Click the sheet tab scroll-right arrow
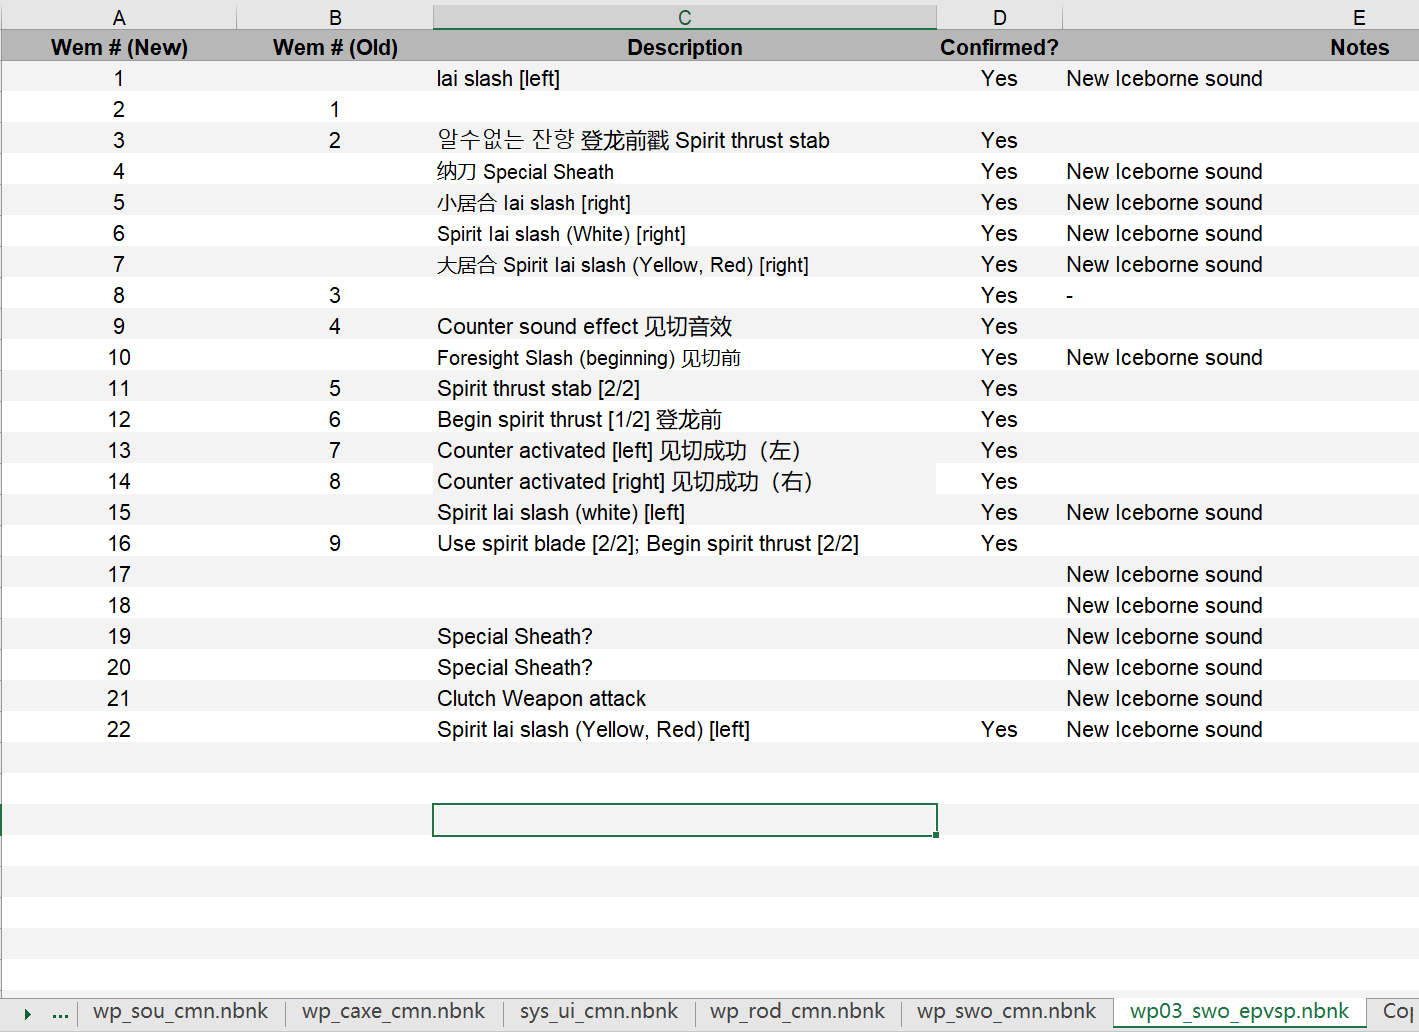Screen dimensions: 1419x1032 click(x=27, y=1013)
